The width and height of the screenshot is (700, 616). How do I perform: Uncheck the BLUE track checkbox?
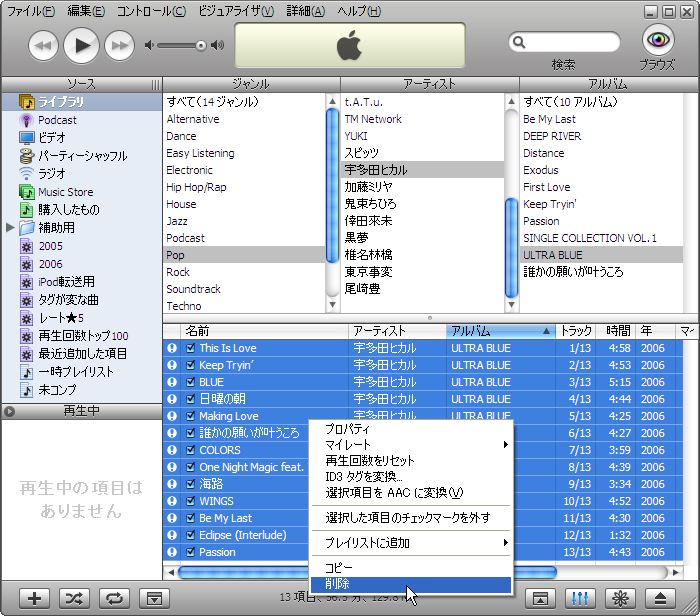[x=191, y=382]
